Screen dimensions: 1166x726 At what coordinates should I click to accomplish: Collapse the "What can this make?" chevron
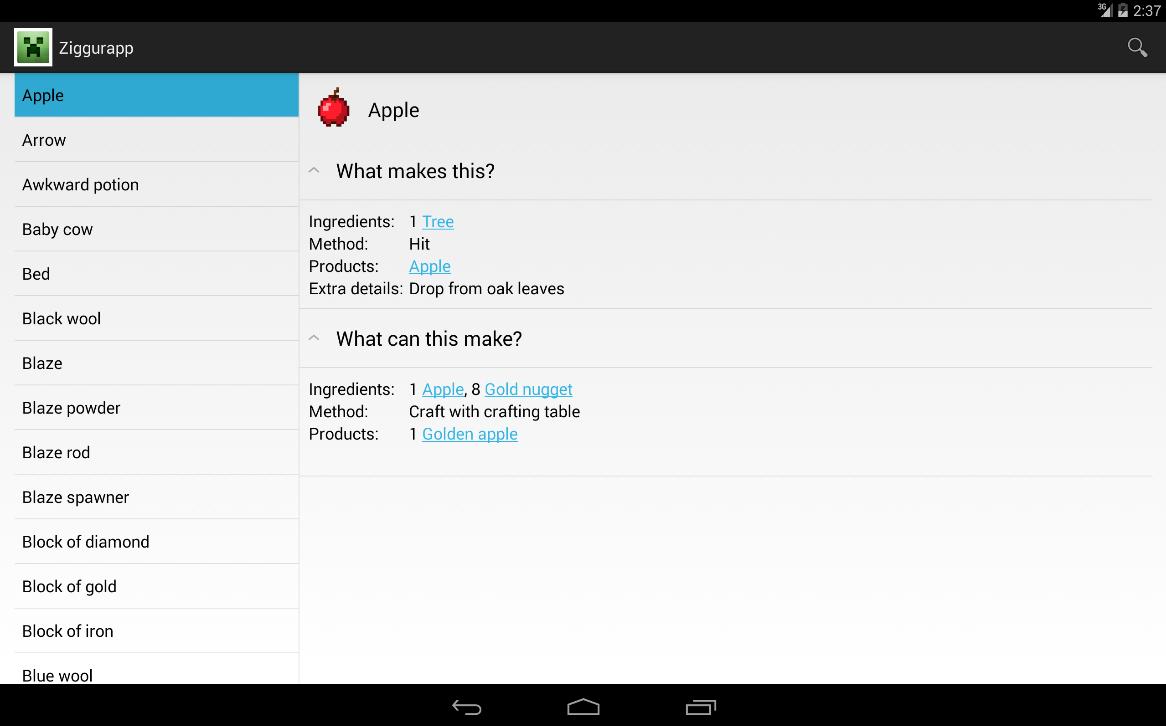click(x=314, y=339)
